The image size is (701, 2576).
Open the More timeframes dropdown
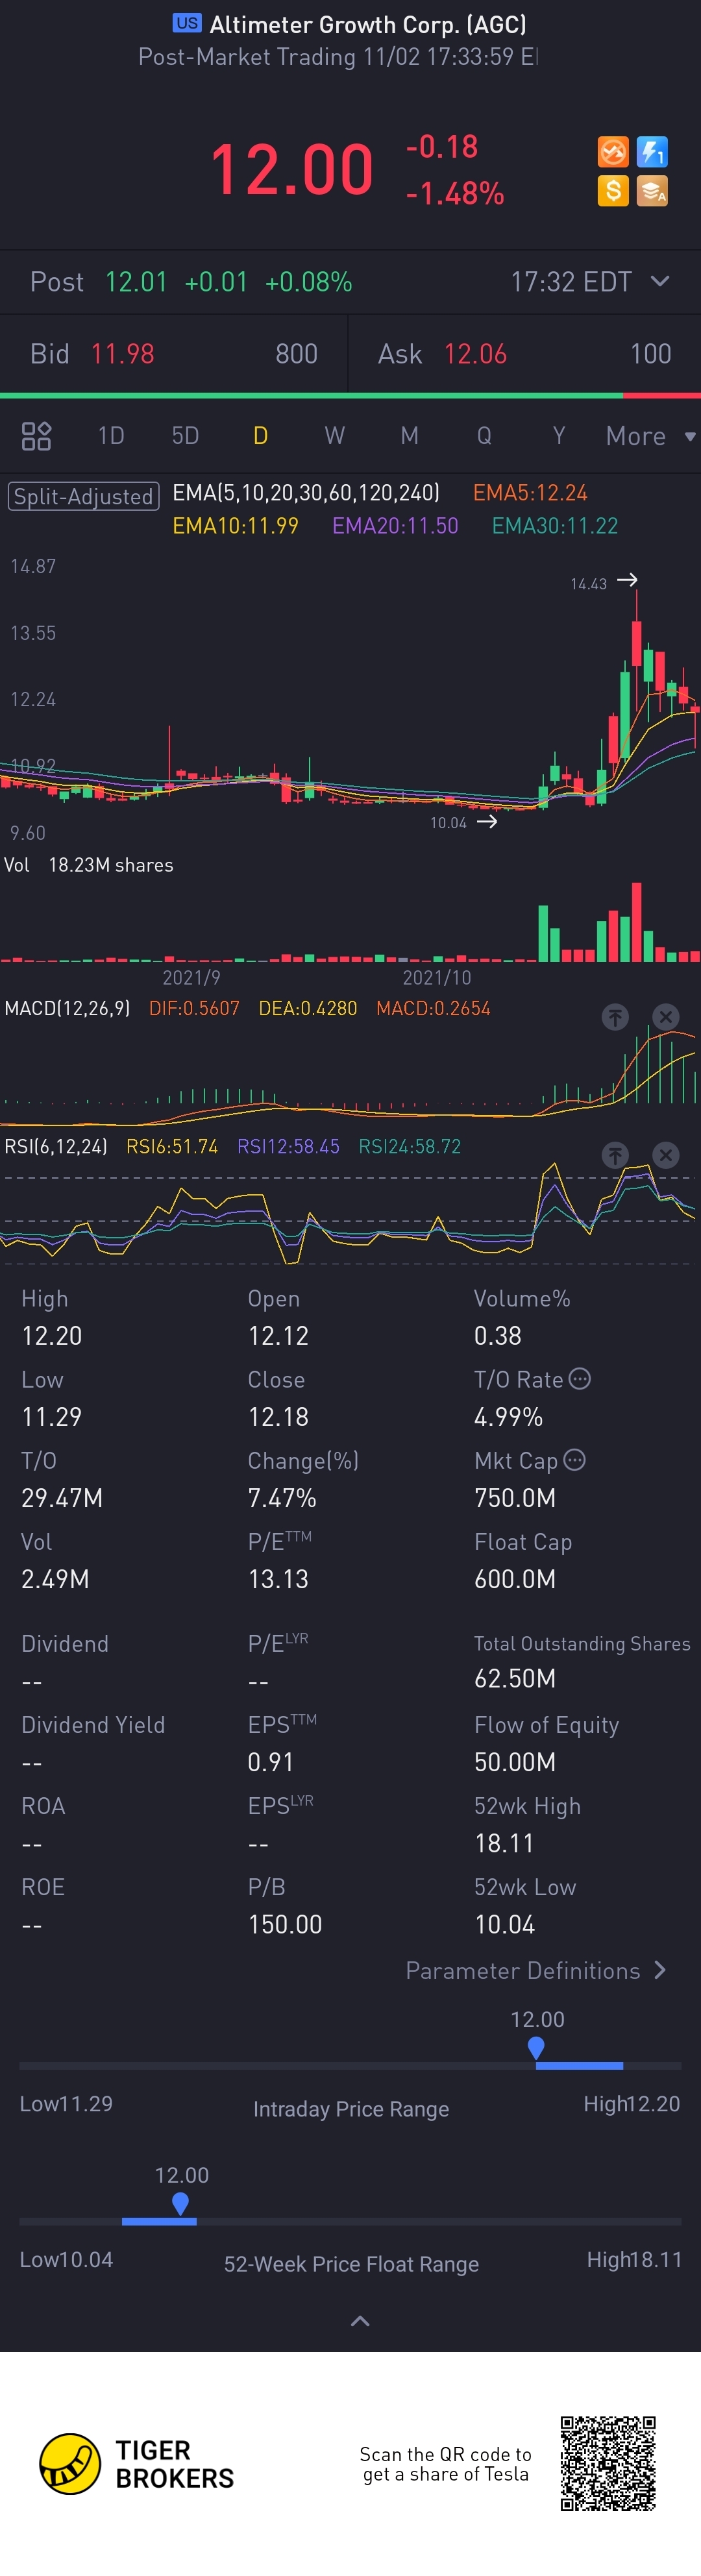point(650,436)
